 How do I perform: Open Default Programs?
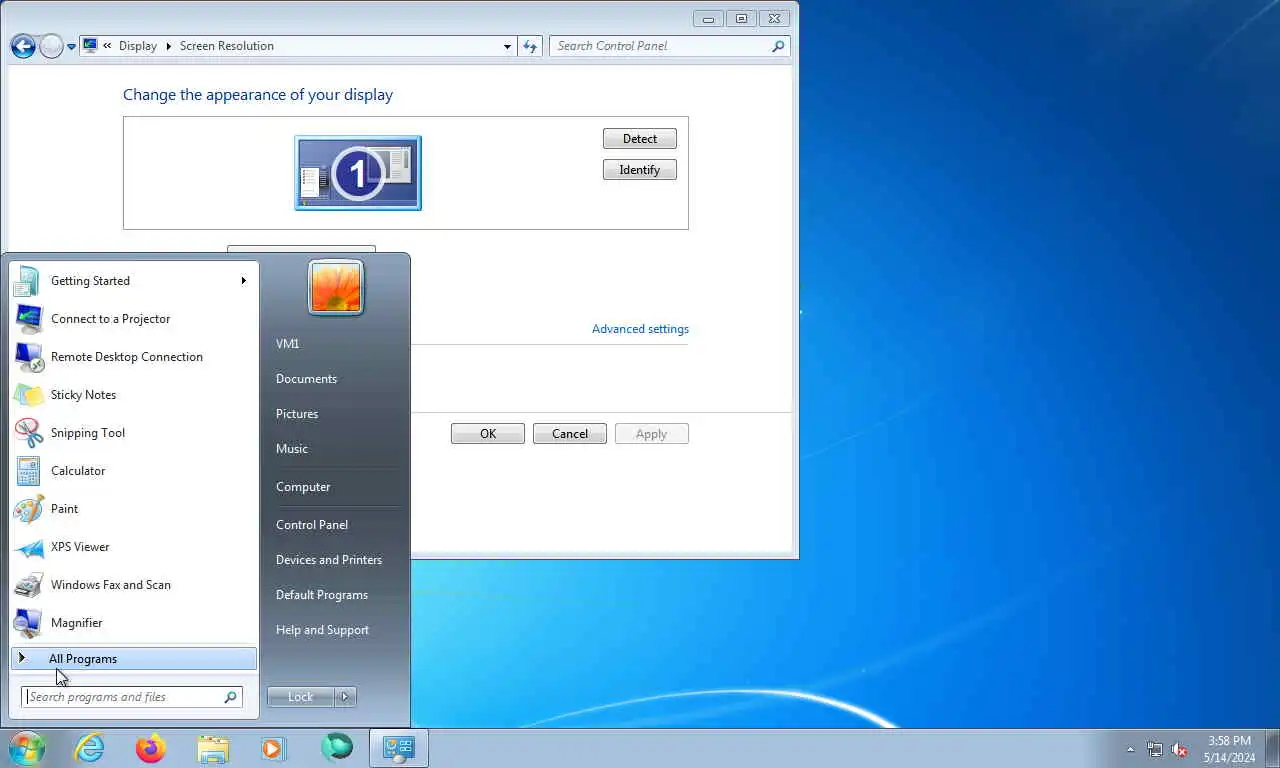coord(322,595)
